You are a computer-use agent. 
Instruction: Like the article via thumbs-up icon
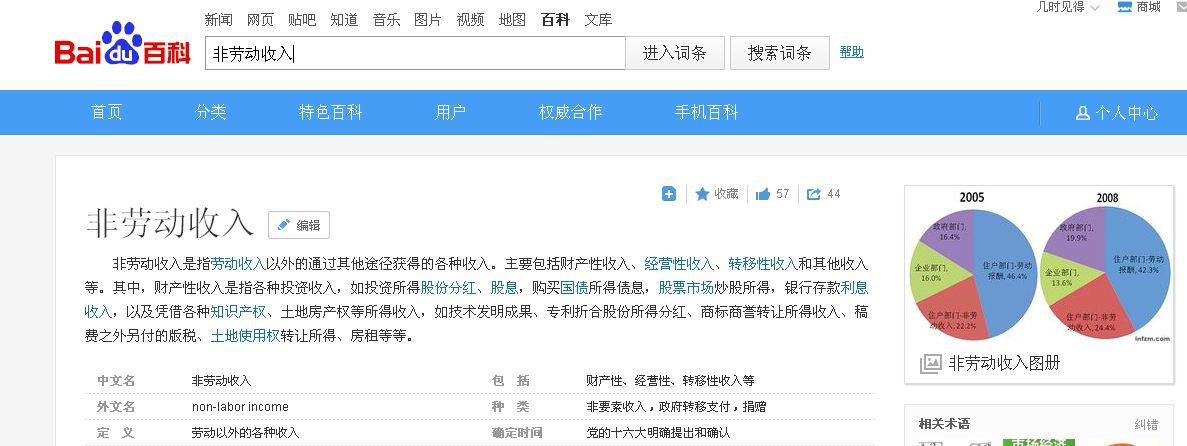[x=763, y=194]
